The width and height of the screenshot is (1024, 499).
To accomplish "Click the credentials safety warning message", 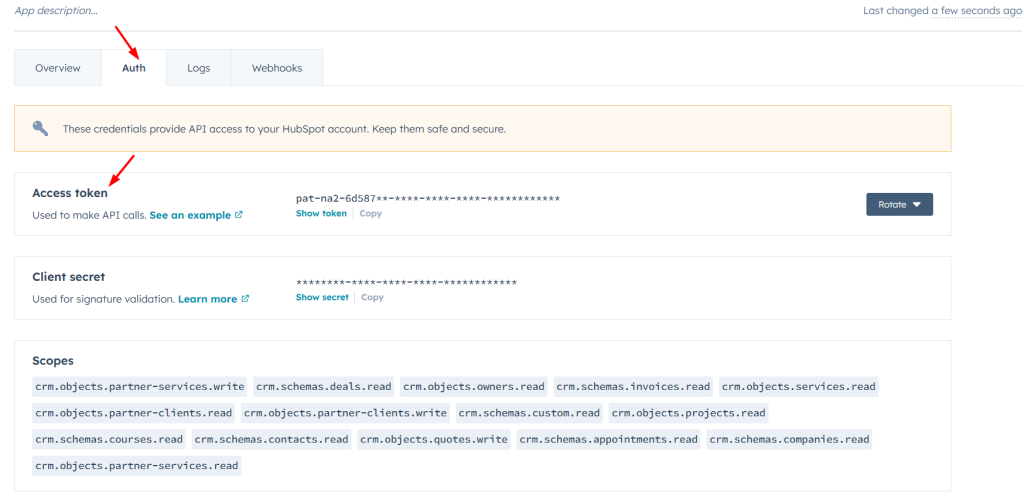I will [x=284, y=129].
